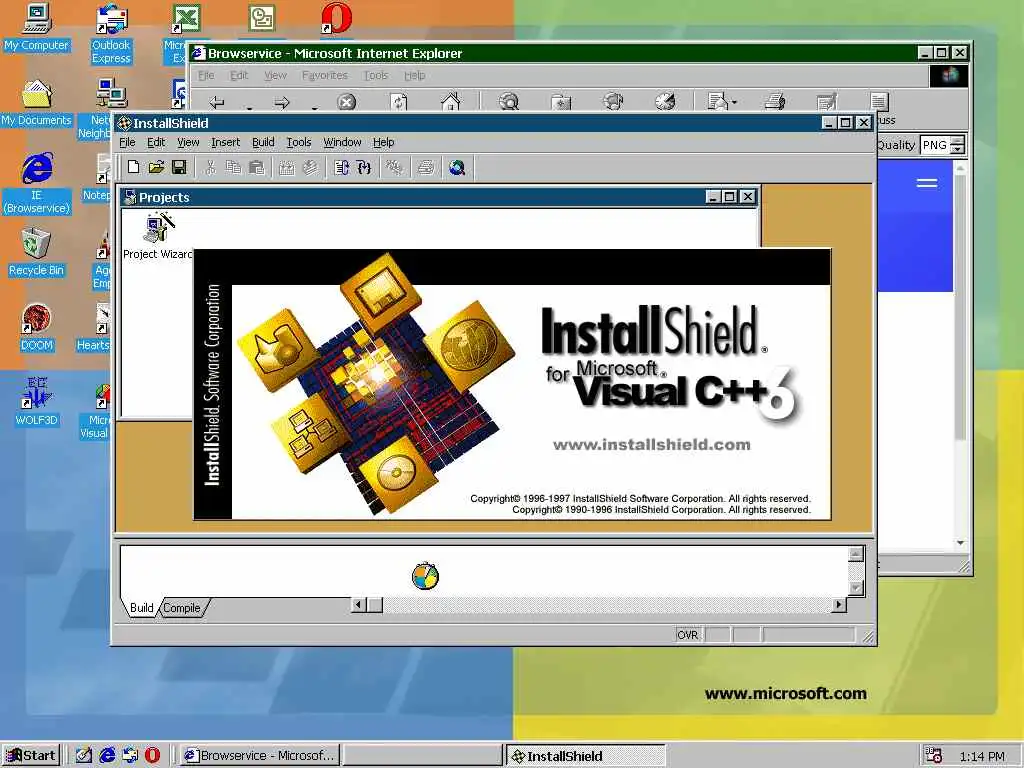
Task: Open the Tools menu in InstallShield
Action: 298,142
